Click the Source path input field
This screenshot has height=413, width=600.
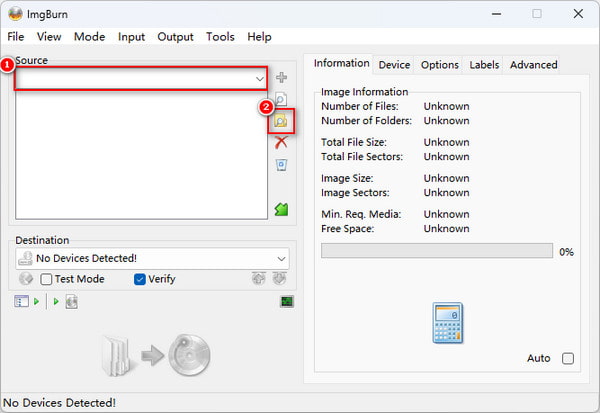[x=141, y=79]
